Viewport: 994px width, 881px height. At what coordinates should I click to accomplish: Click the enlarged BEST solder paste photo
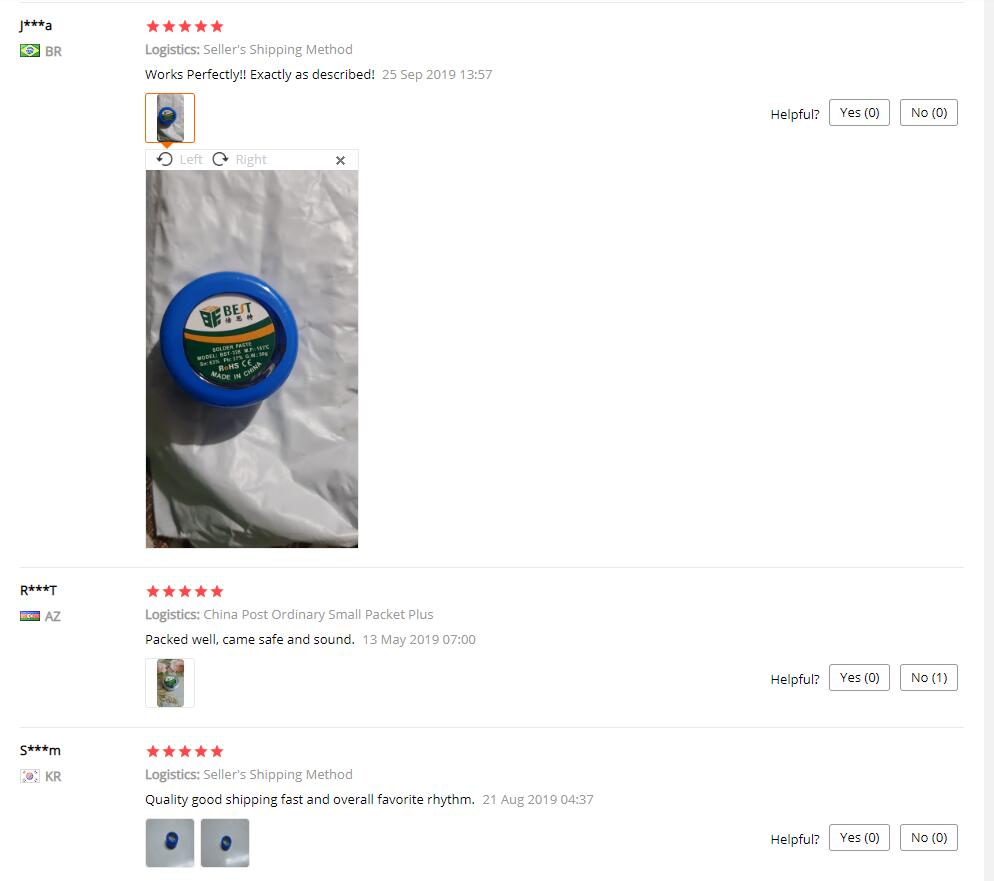tap(252, 359)
